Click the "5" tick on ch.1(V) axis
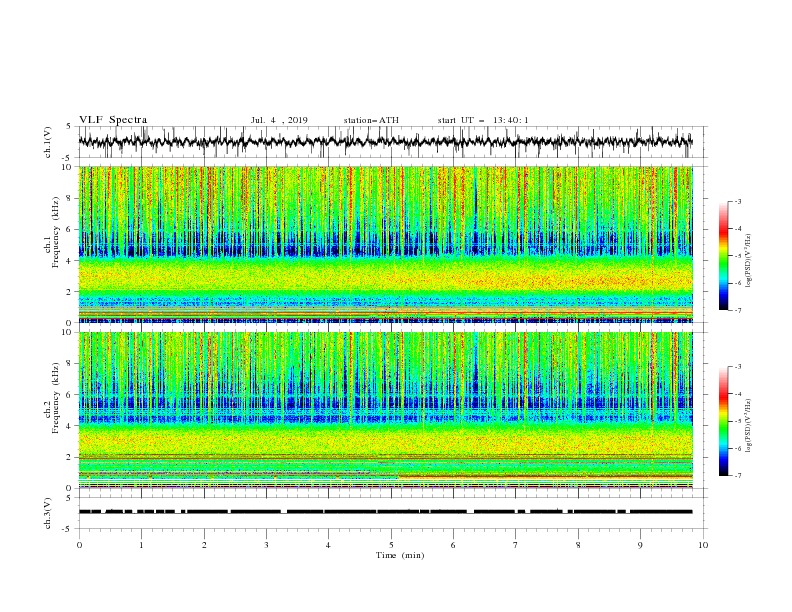The width and height of the screenshot is (792, 612). pyautogui.click(x=69, y=127)
